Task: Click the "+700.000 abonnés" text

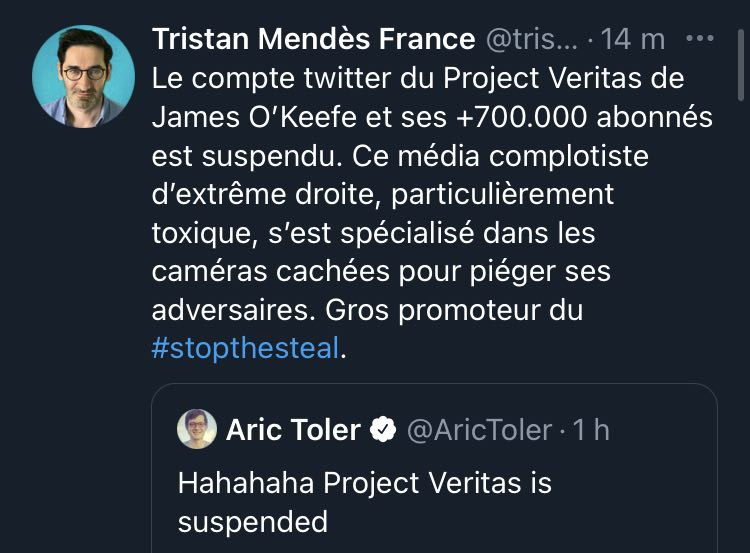Action: (583, 118)
